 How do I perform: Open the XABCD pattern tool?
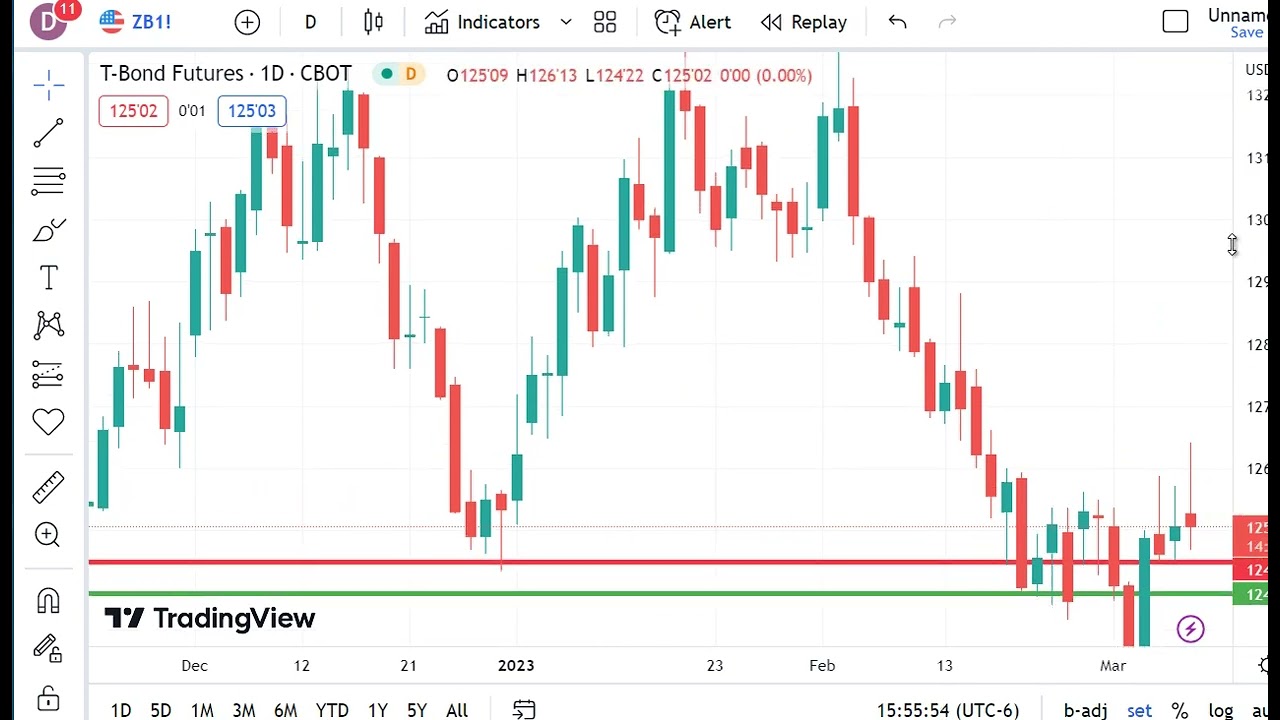point(48,325)
